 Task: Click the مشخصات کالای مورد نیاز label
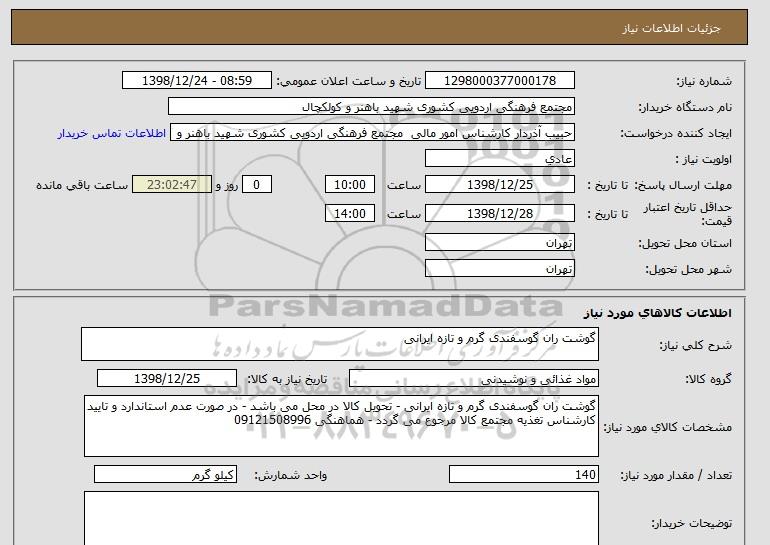pos(668,427)
